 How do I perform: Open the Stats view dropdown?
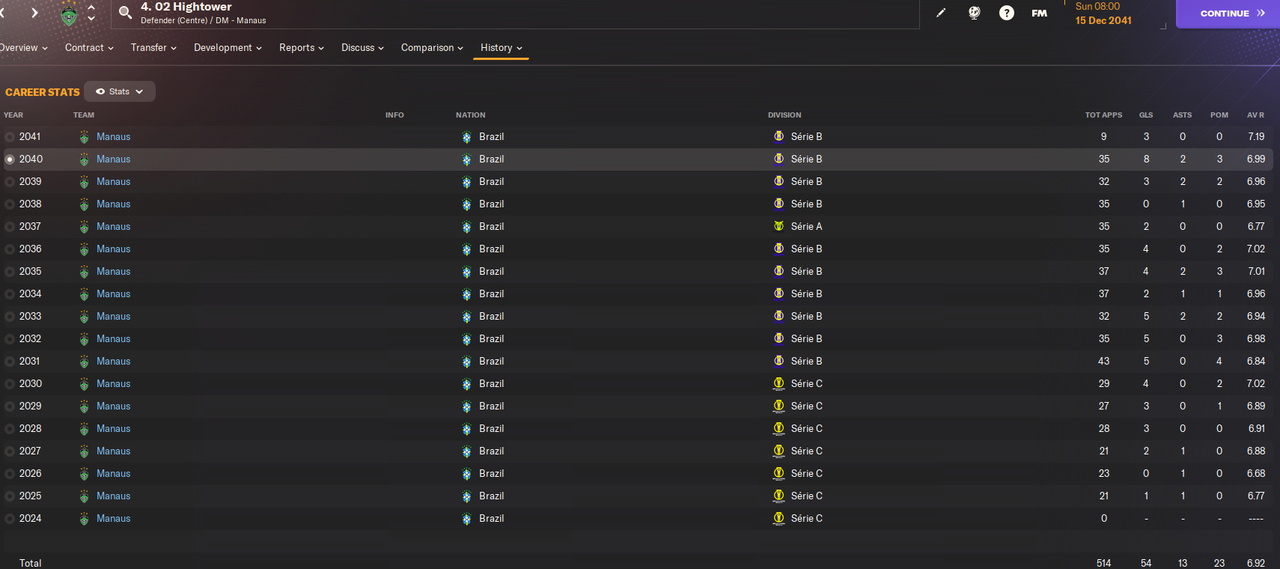point(119,91)
